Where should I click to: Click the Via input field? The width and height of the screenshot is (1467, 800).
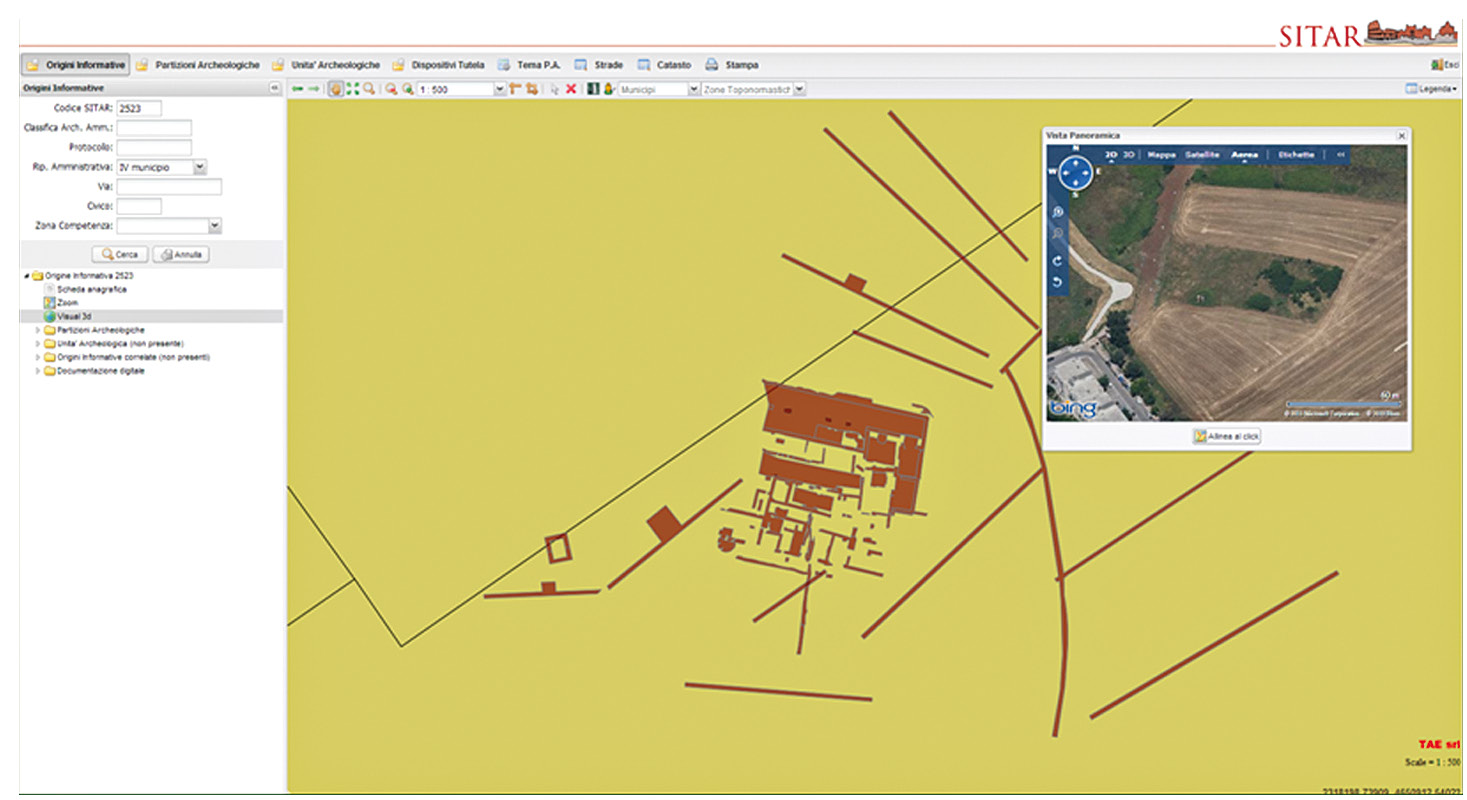tap(169, 186)
